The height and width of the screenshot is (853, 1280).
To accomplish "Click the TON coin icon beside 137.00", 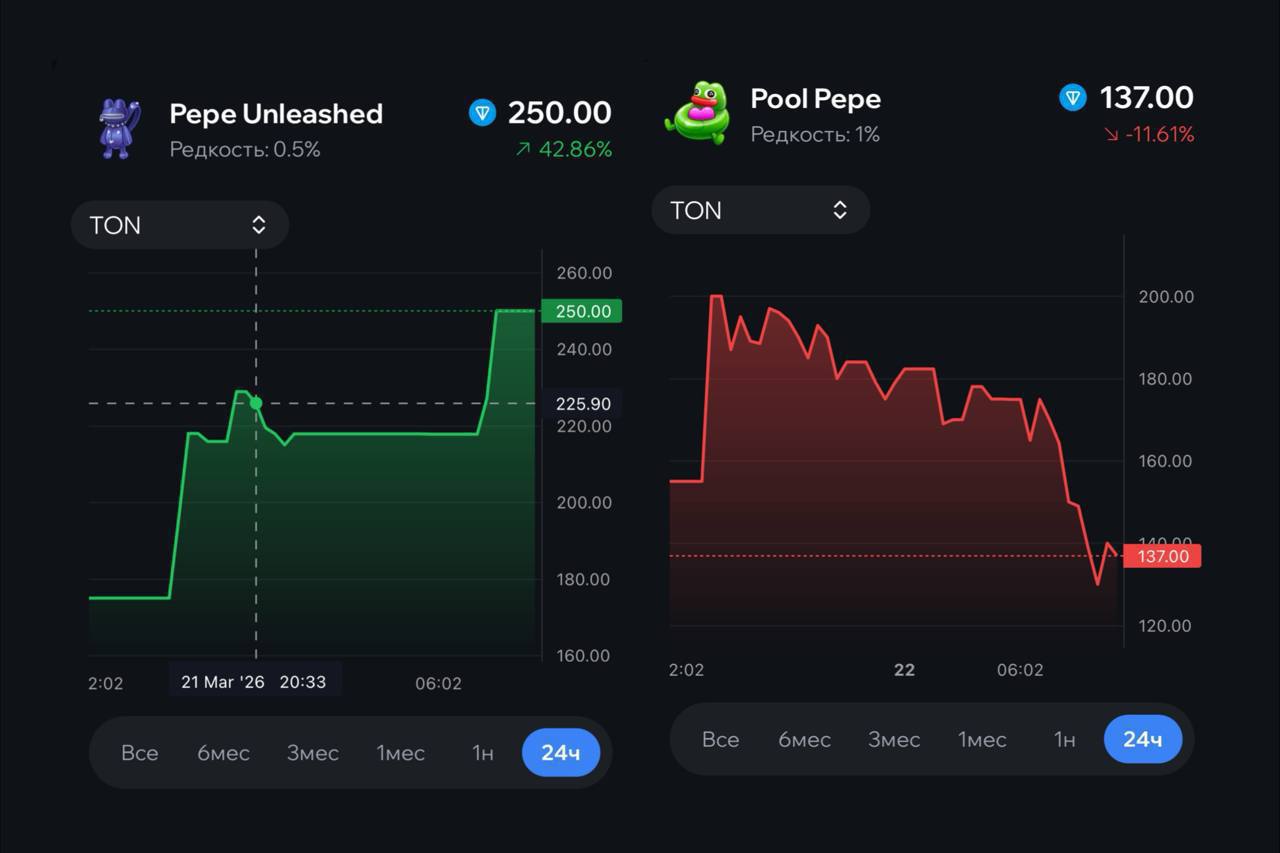I will point(1073,98).
